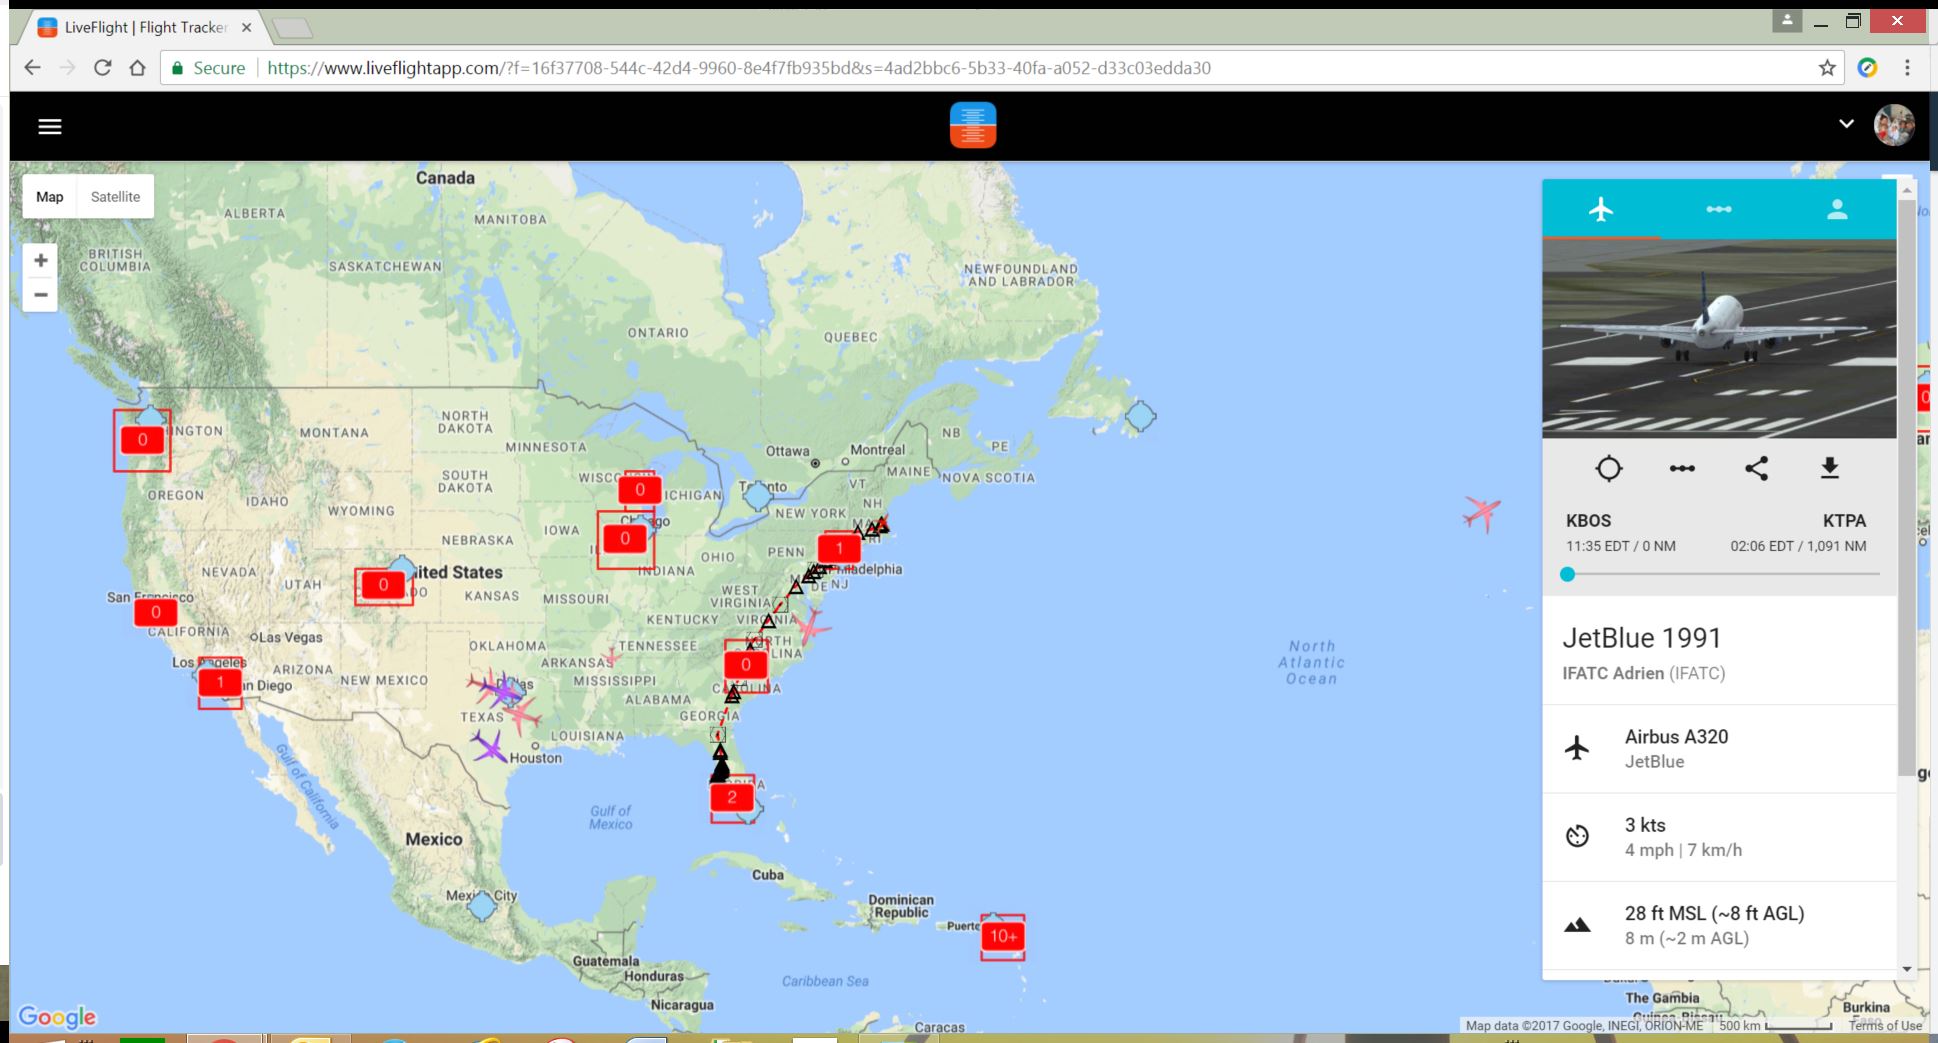1938x1043 pixels.
Task: Click the 10+ ATC marker near Puerto Rico
Action: (x=1002, y=937)
